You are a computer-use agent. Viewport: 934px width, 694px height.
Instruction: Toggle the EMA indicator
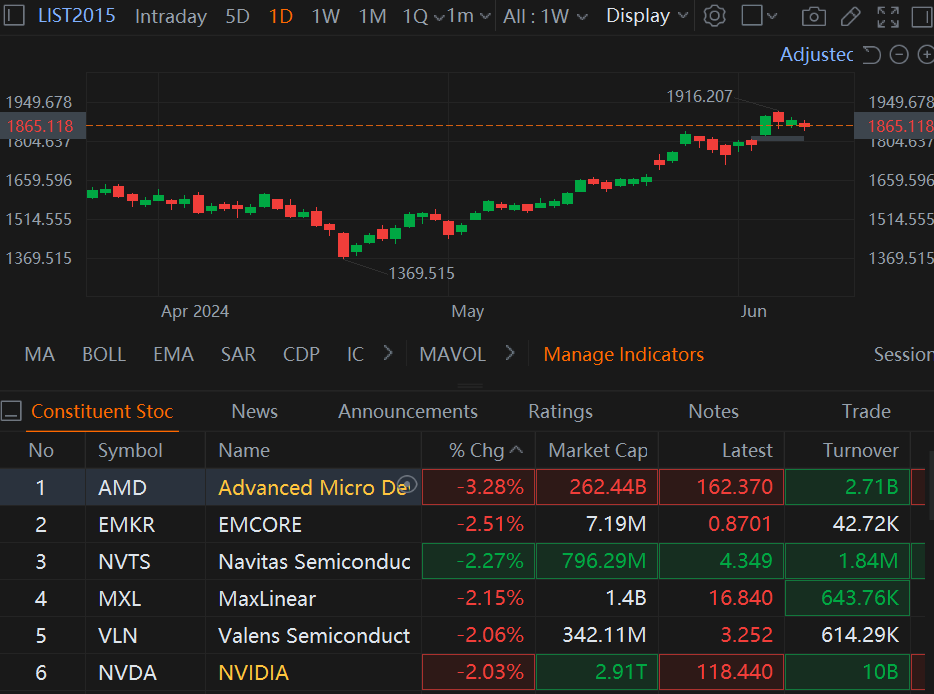click(x=173, y=354)
